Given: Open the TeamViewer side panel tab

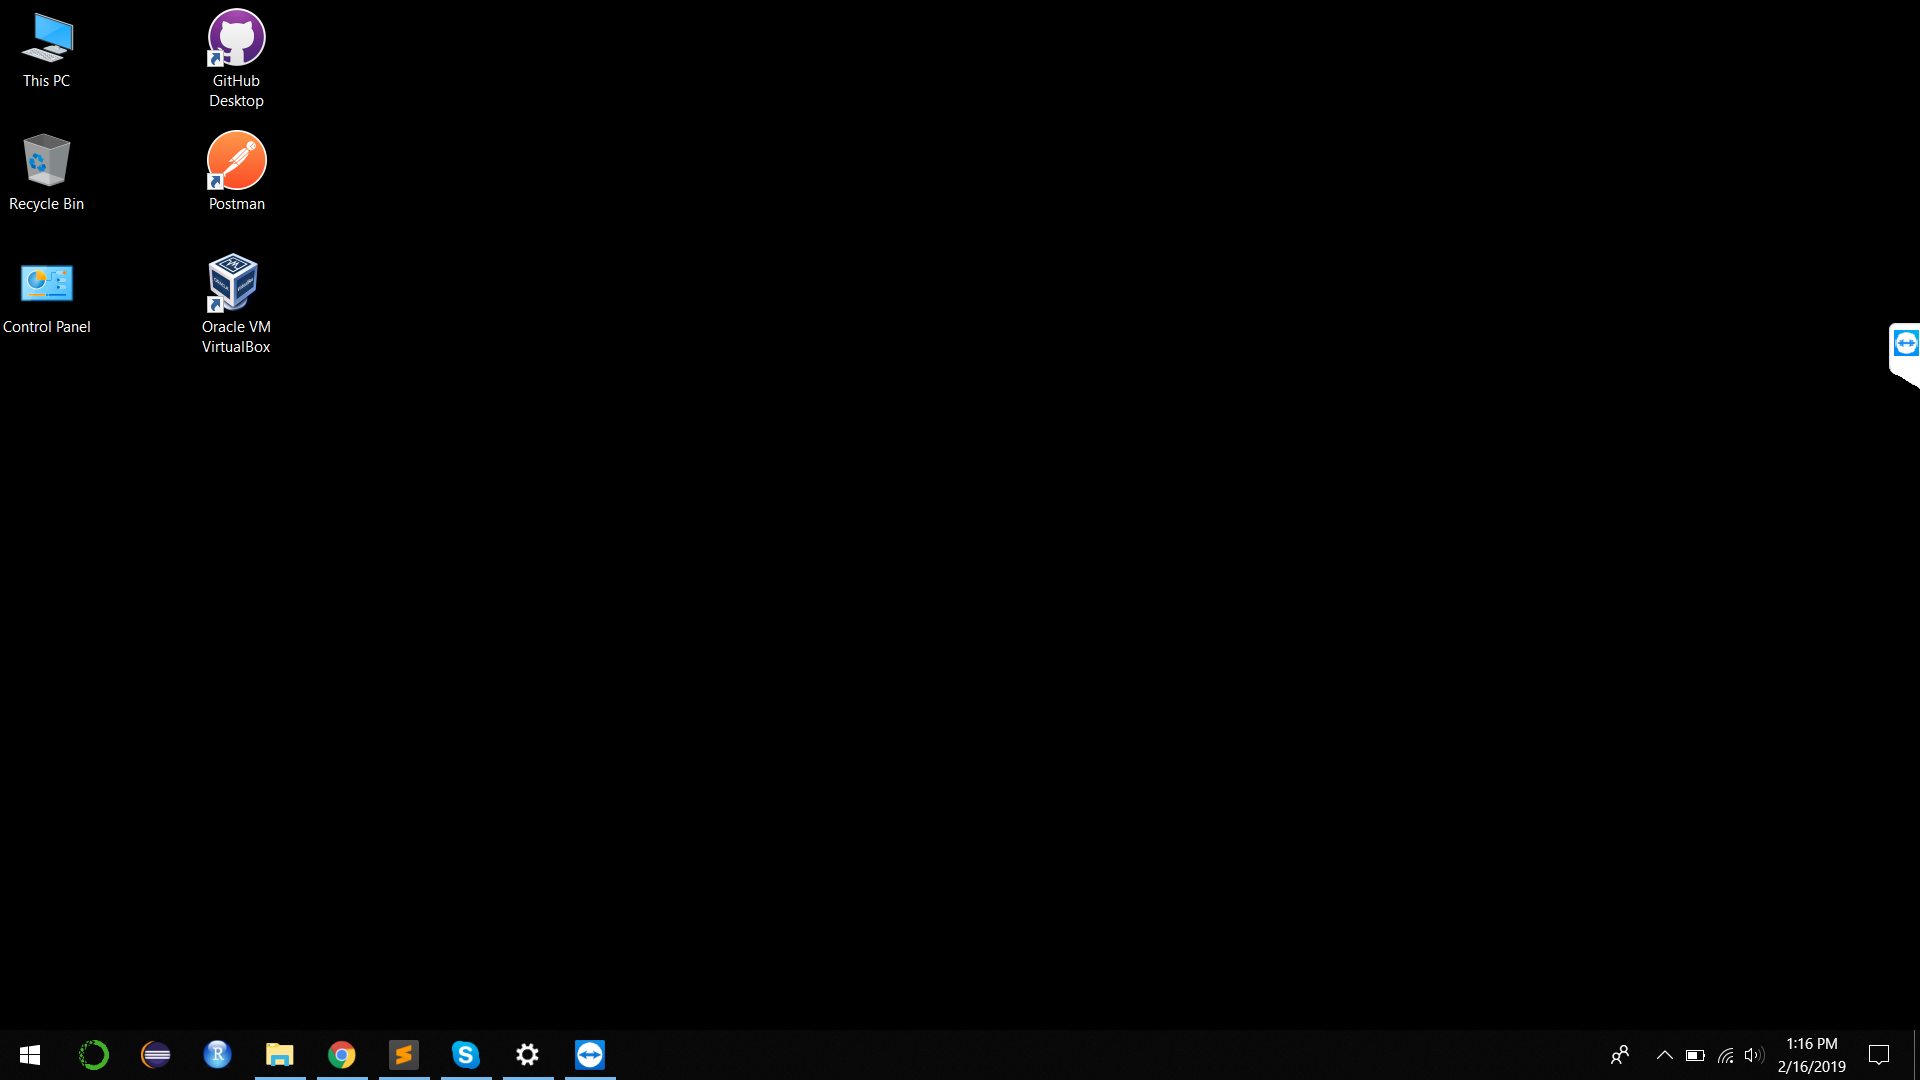Looking at the screenshot, I should click(x=1905, y=345).
